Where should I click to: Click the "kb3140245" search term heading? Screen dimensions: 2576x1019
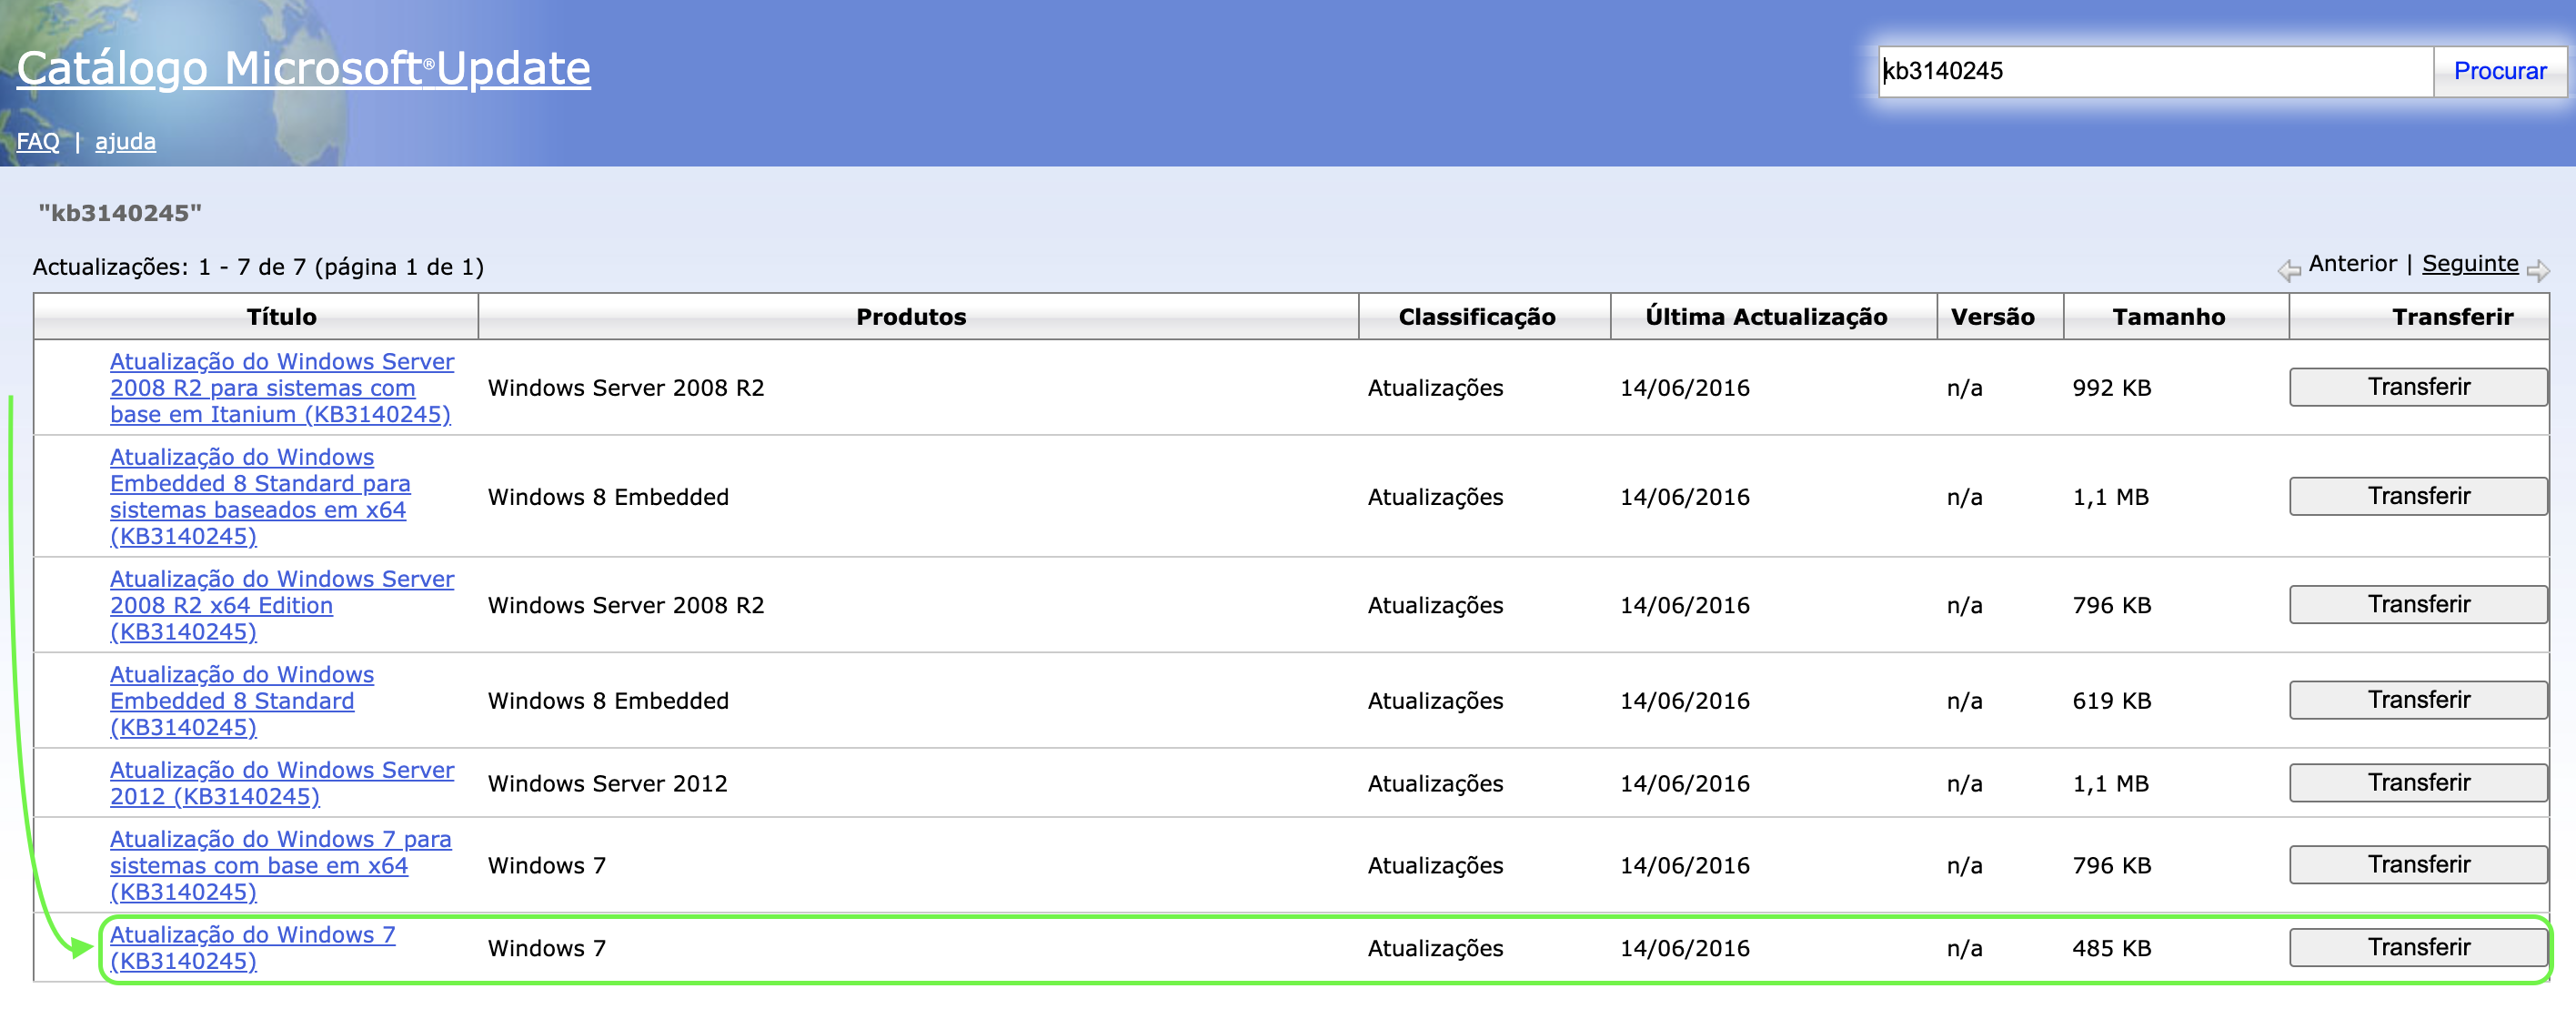pos(120,213)
